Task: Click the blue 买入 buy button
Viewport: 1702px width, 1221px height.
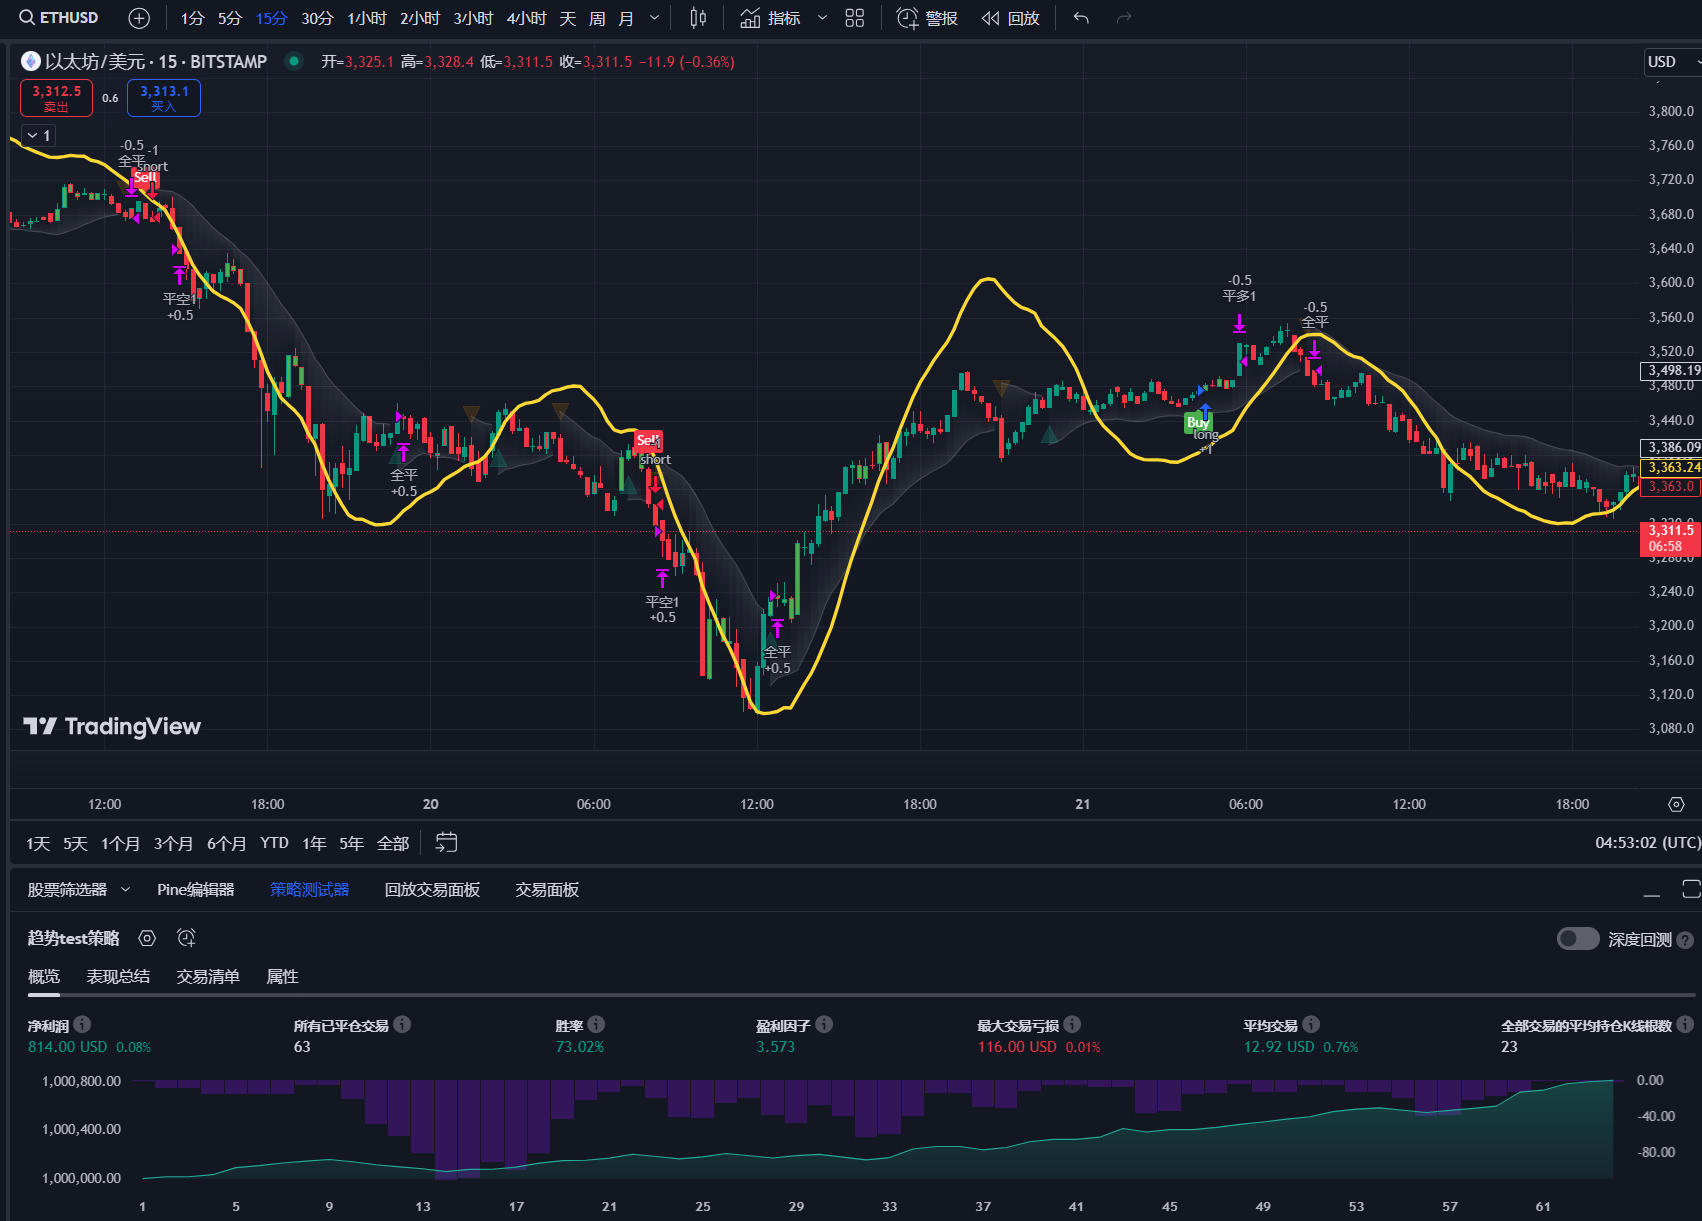Action: pyautogui.click(x=163, y=98)
